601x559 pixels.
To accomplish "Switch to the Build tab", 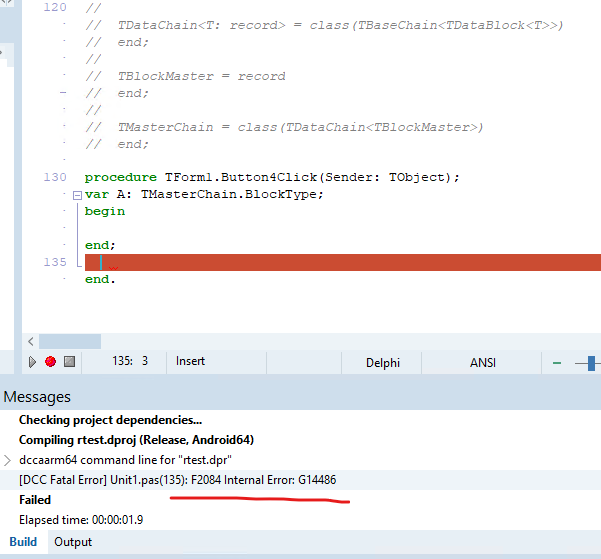I will click(x=23, y=542).
